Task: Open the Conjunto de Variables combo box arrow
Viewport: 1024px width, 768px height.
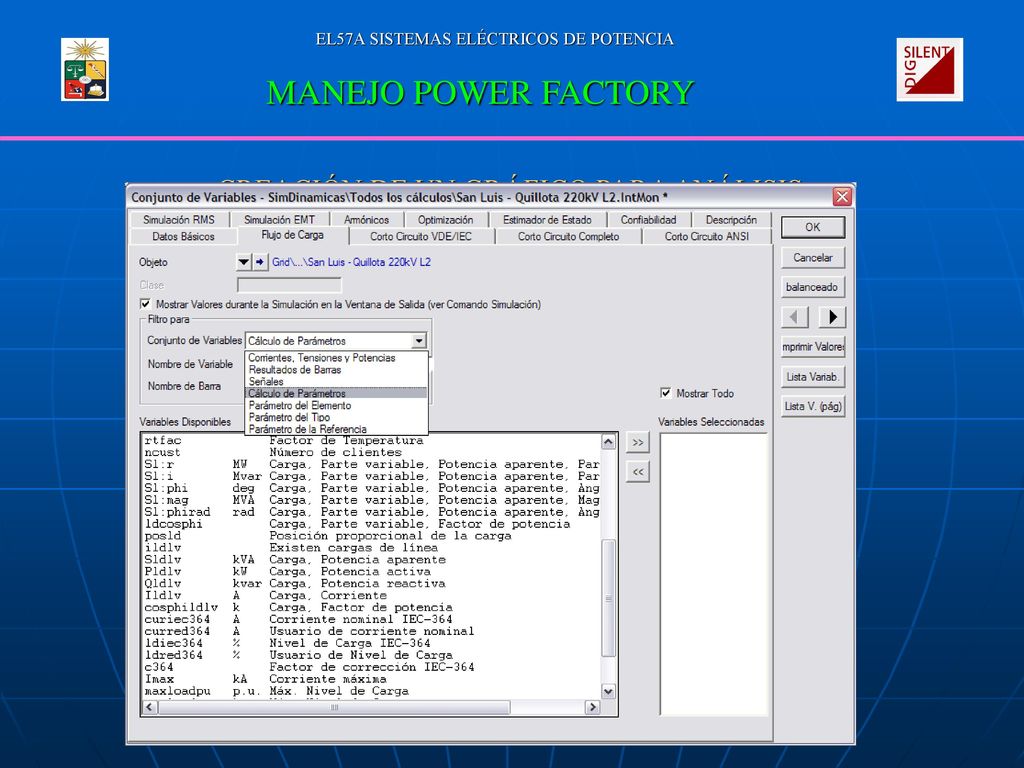Action: (419, 340)
